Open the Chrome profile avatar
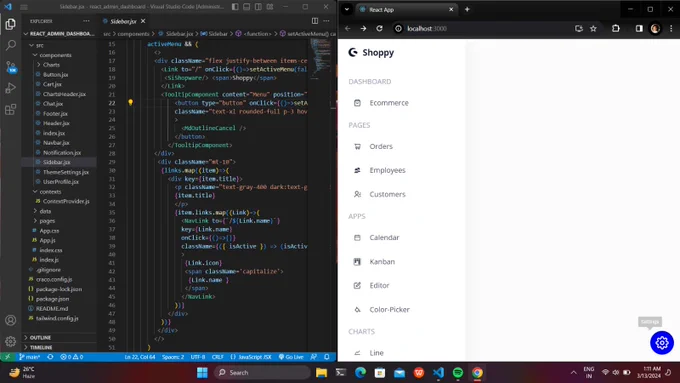 click(x=655, y=28)
